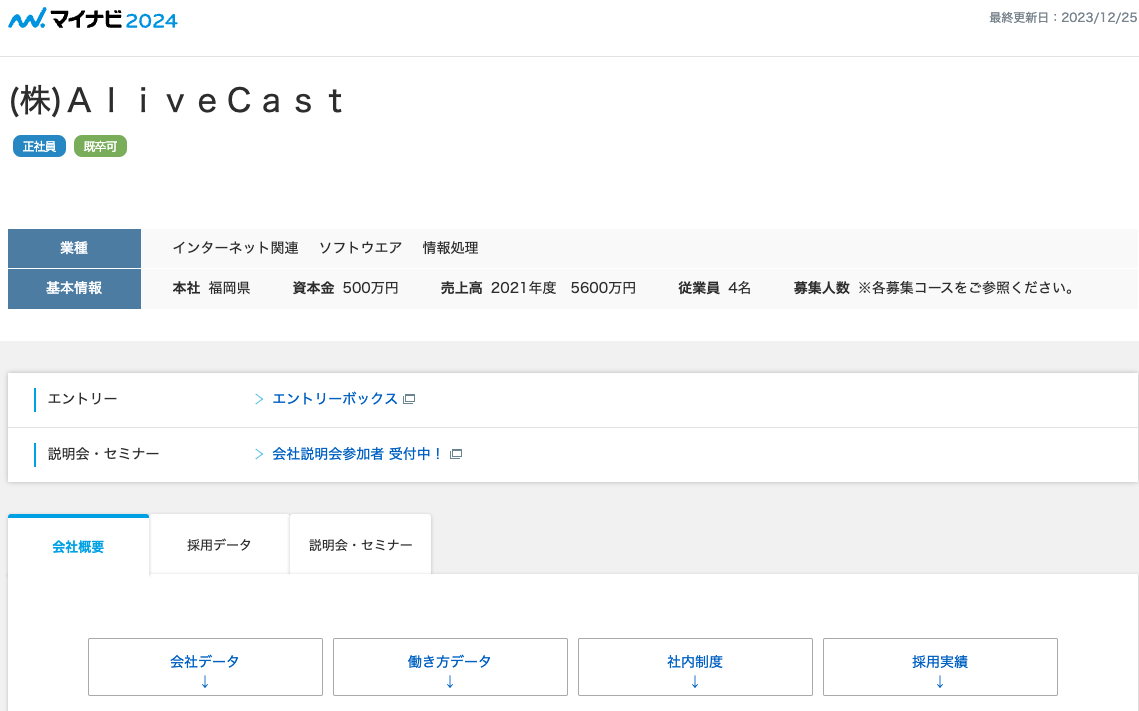Open the エントリーボックス link
This screenshot has width=1139, height=711.
334,398
